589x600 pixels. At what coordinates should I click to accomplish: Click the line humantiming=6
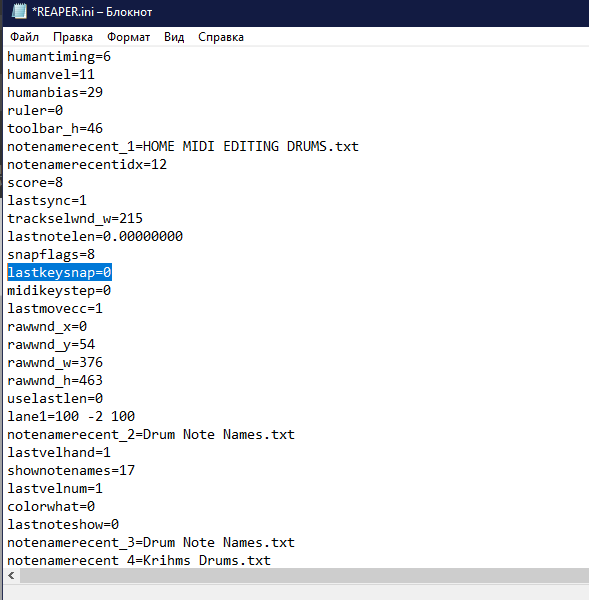click(59, 57)
